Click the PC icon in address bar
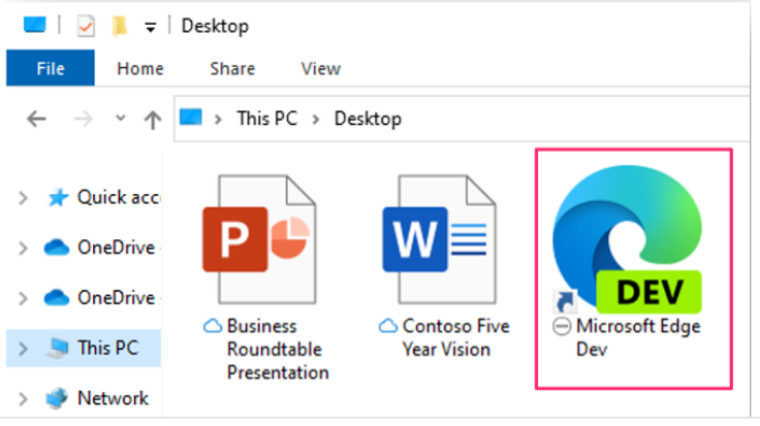Viewport: 760px width, 426px height. [190, 117]
